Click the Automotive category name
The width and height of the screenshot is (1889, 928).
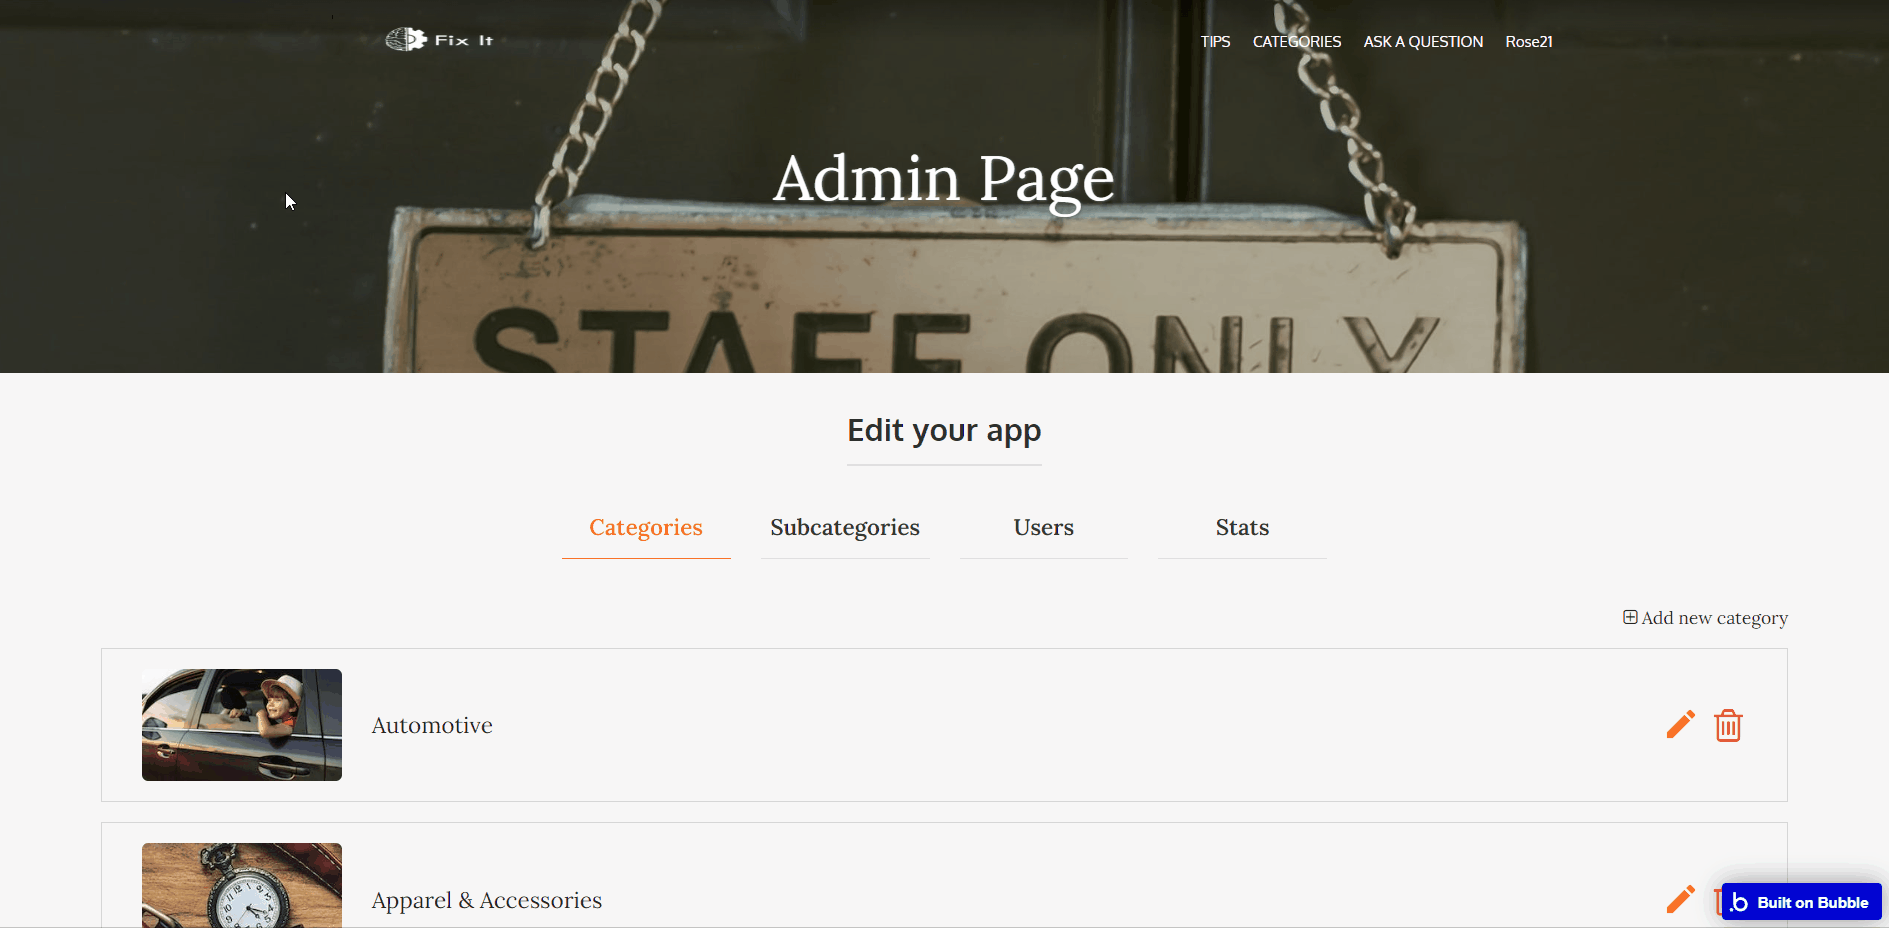tap(432, 726)
